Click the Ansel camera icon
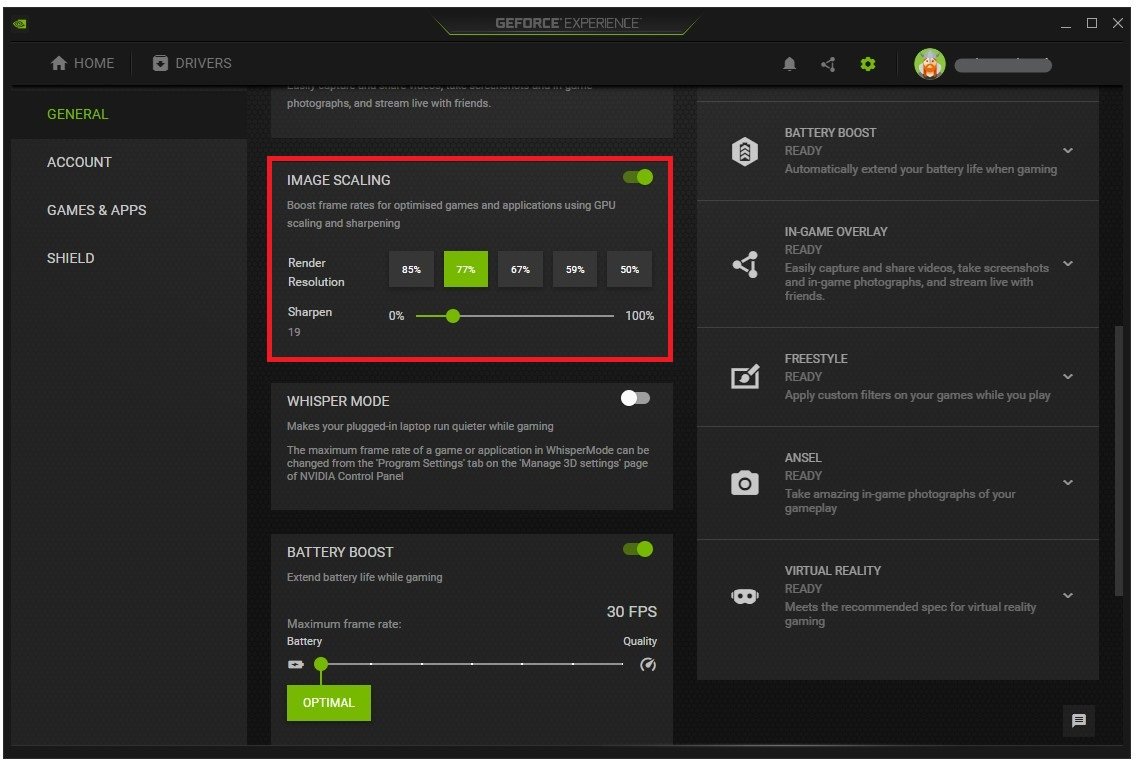The width and height of the screenshot is (1136, 765). click(x=744, y=484)
